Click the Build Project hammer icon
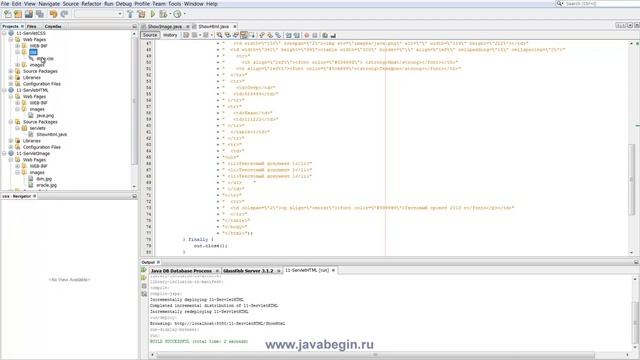640x360 pixels. [x=130, y=14]
